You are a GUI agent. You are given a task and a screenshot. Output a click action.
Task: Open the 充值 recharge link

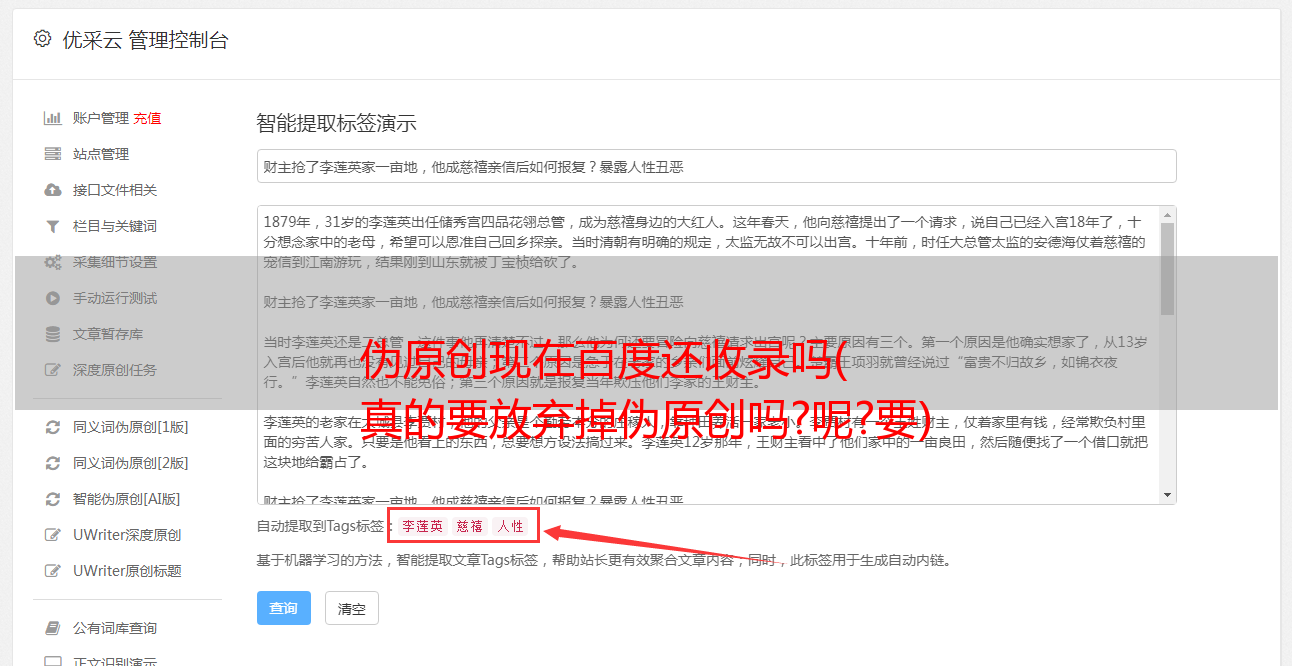(147, 118)
